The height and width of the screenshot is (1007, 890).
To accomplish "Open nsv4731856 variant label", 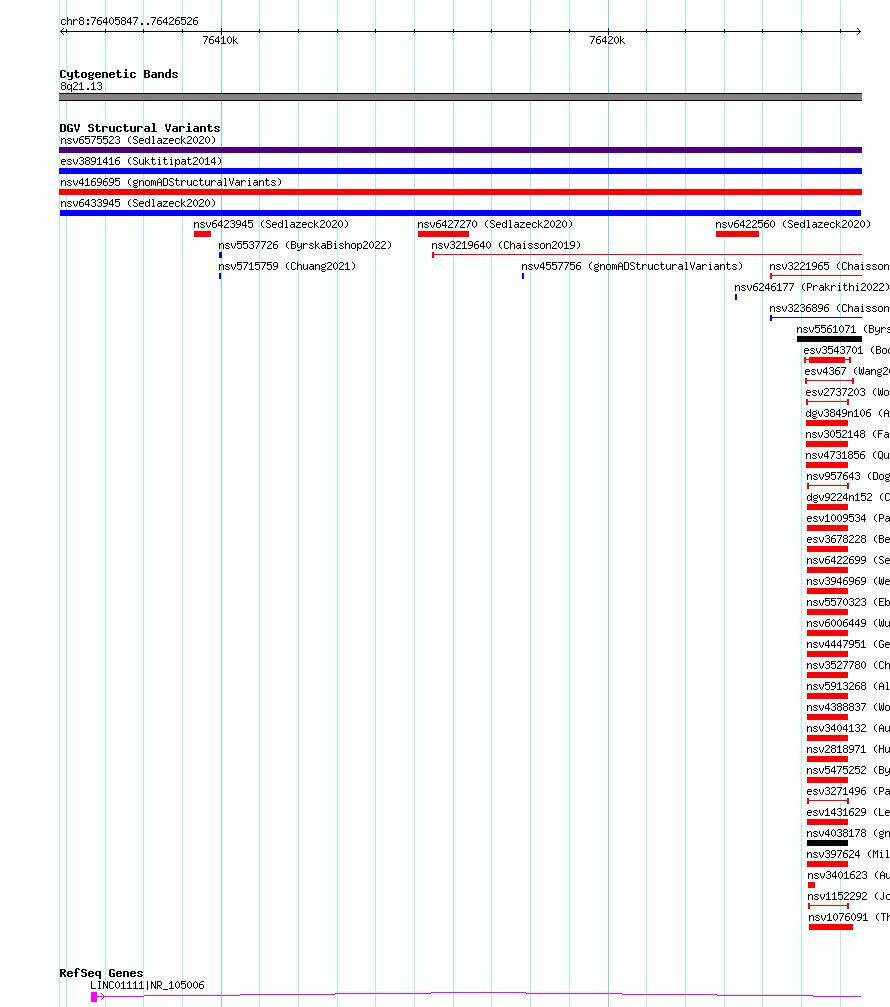I will (x=847, y=455).
